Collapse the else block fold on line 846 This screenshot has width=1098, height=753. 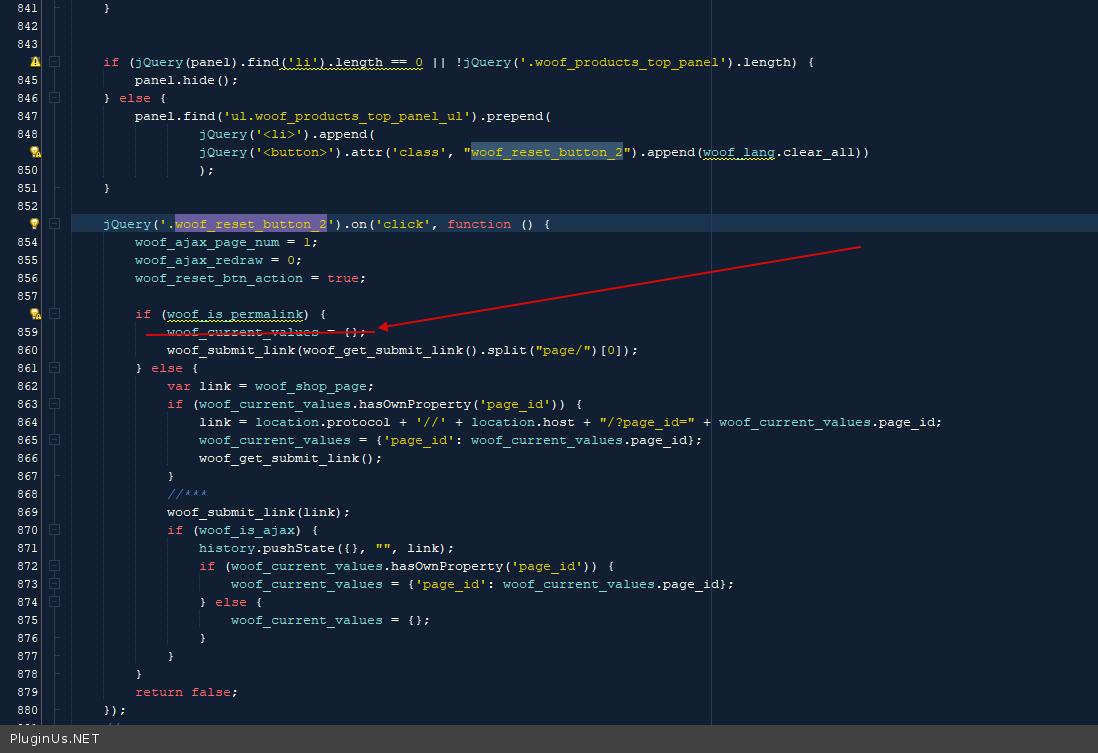click(x=55, y=98)
